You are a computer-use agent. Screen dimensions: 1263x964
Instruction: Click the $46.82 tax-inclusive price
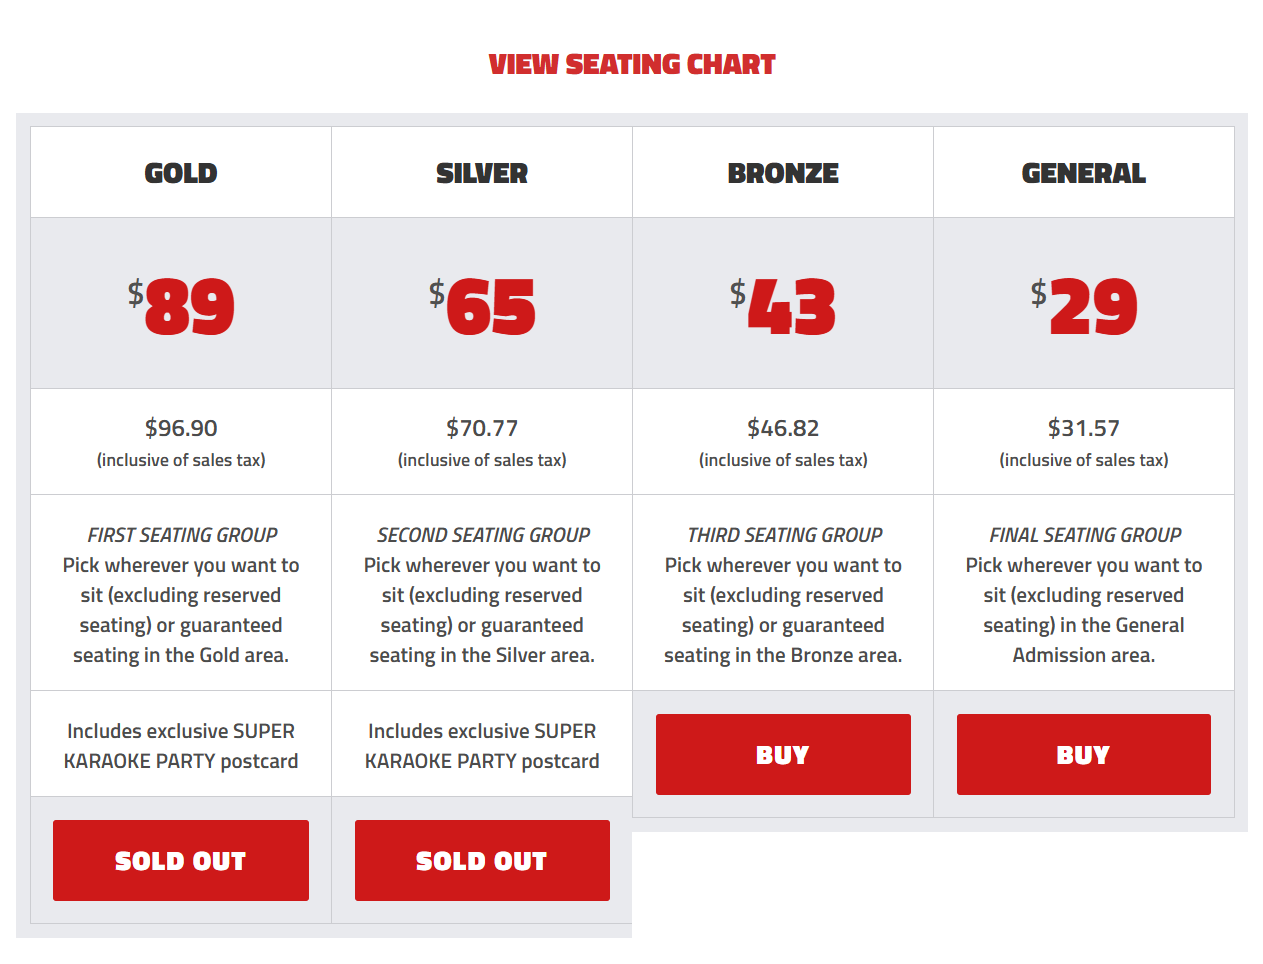coord(783,428)
